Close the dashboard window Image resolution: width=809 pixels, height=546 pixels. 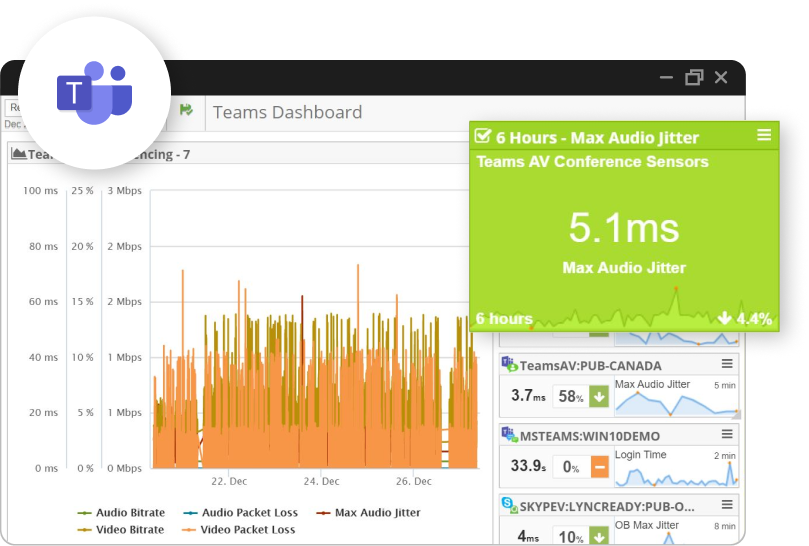click(721, 77)
